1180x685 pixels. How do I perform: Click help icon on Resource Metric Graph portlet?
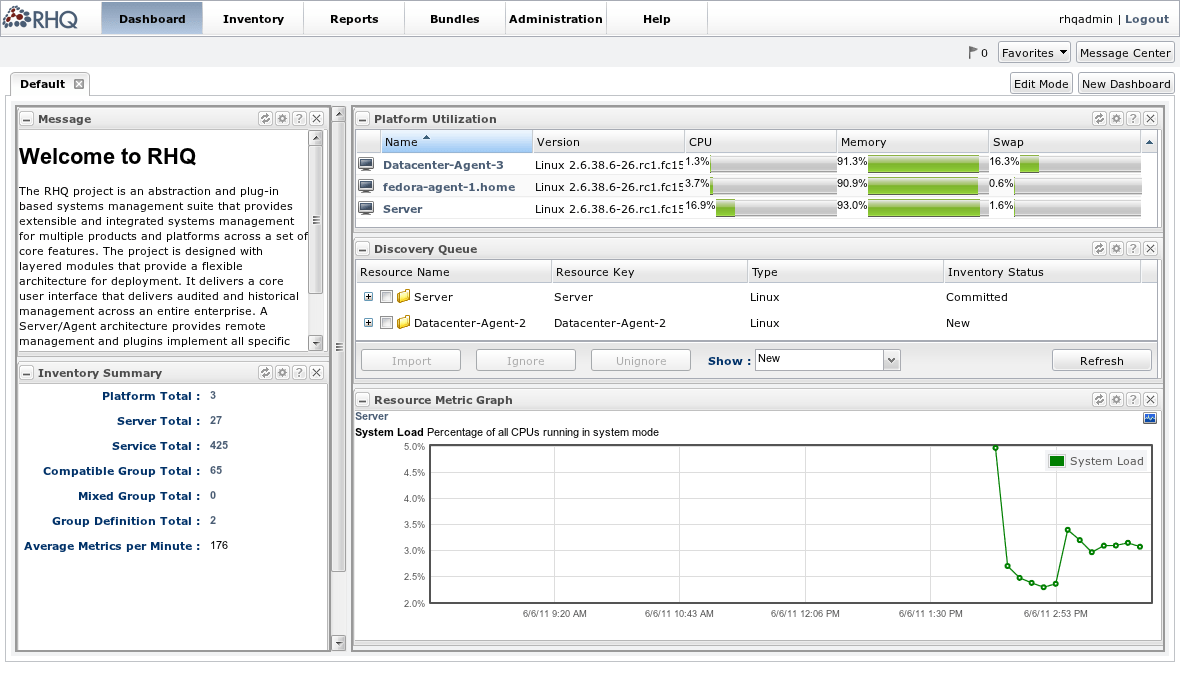[x=1133, y=400]
